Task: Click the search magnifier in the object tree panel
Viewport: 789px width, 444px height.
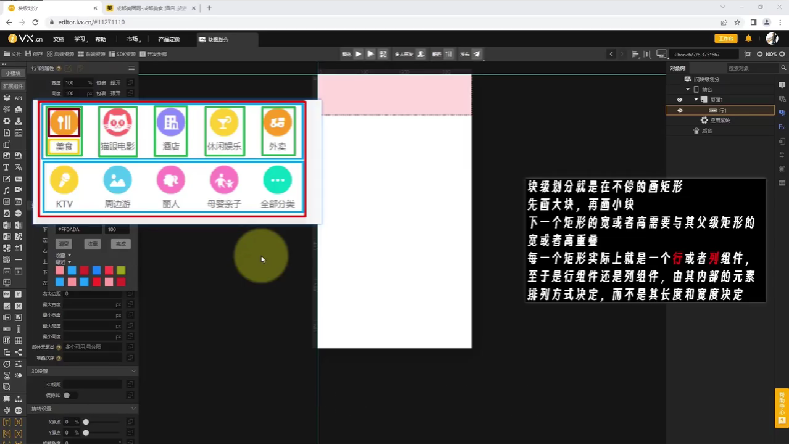Action: (x=783, y=68)
